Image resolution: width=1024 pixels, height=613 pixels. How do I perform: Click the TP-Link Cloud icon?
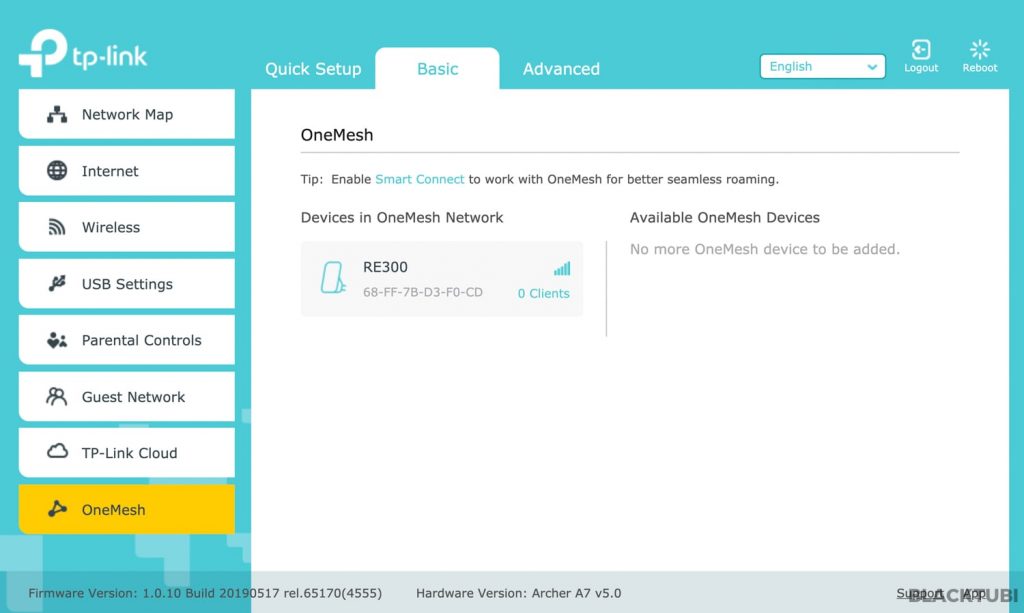(57, 452)
